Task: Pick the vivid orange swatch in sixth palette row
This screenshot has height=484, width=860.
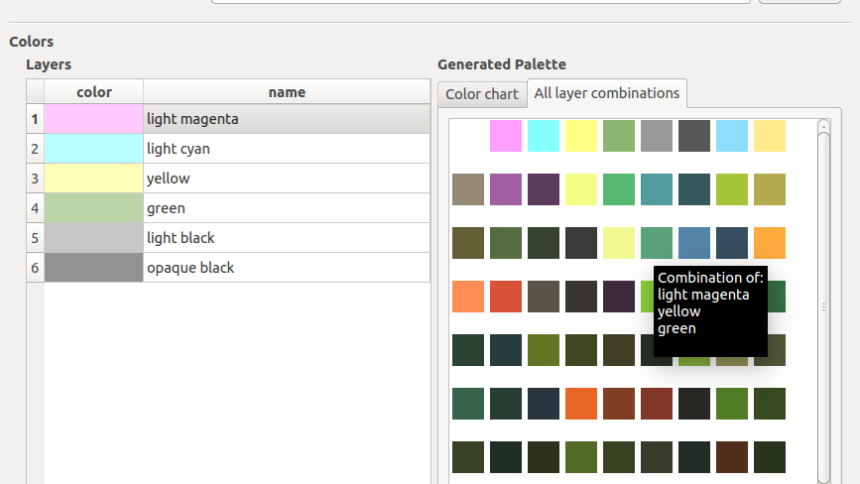Action: click(581, 403)
